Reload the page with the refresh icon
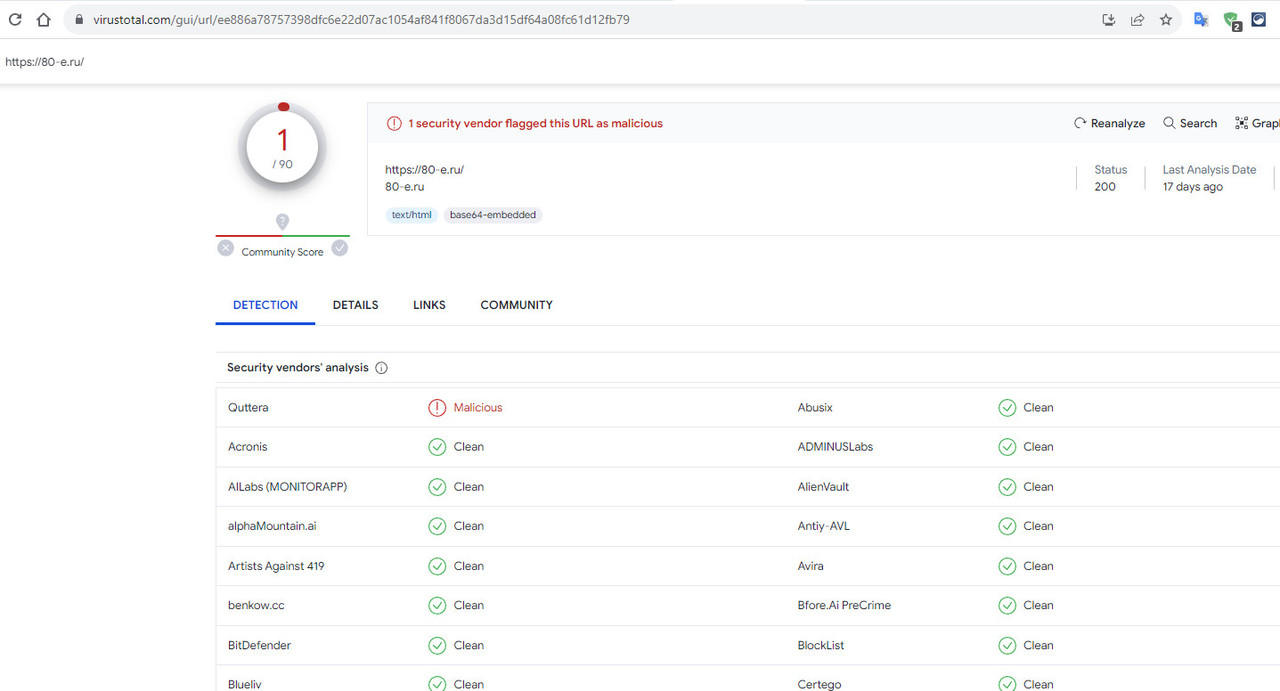 (15, 19)
